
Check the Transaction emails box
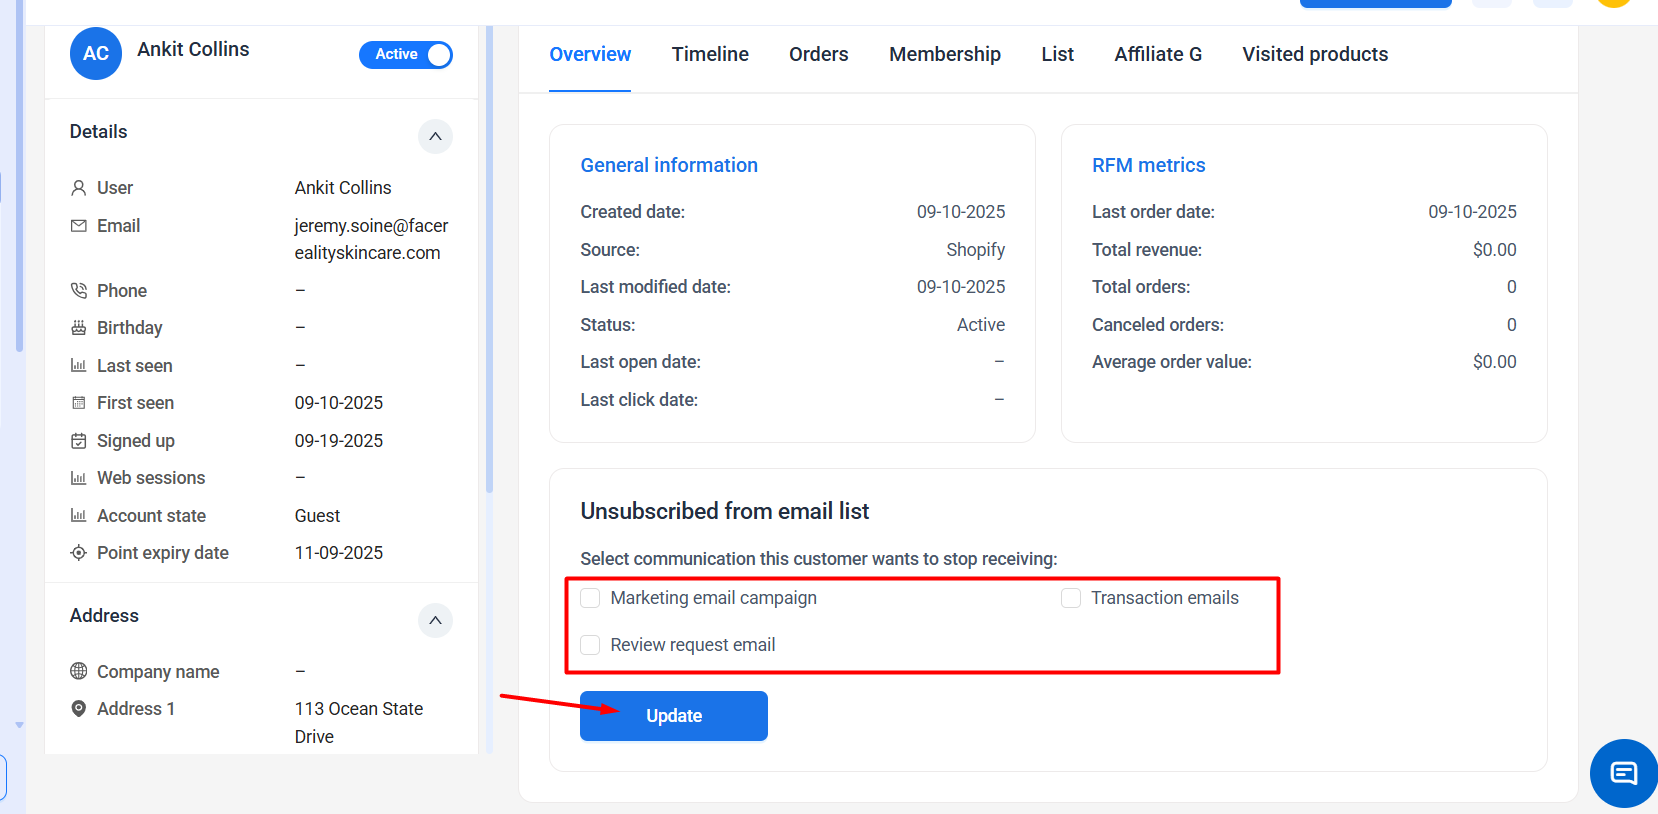[x=1071, y=598]
